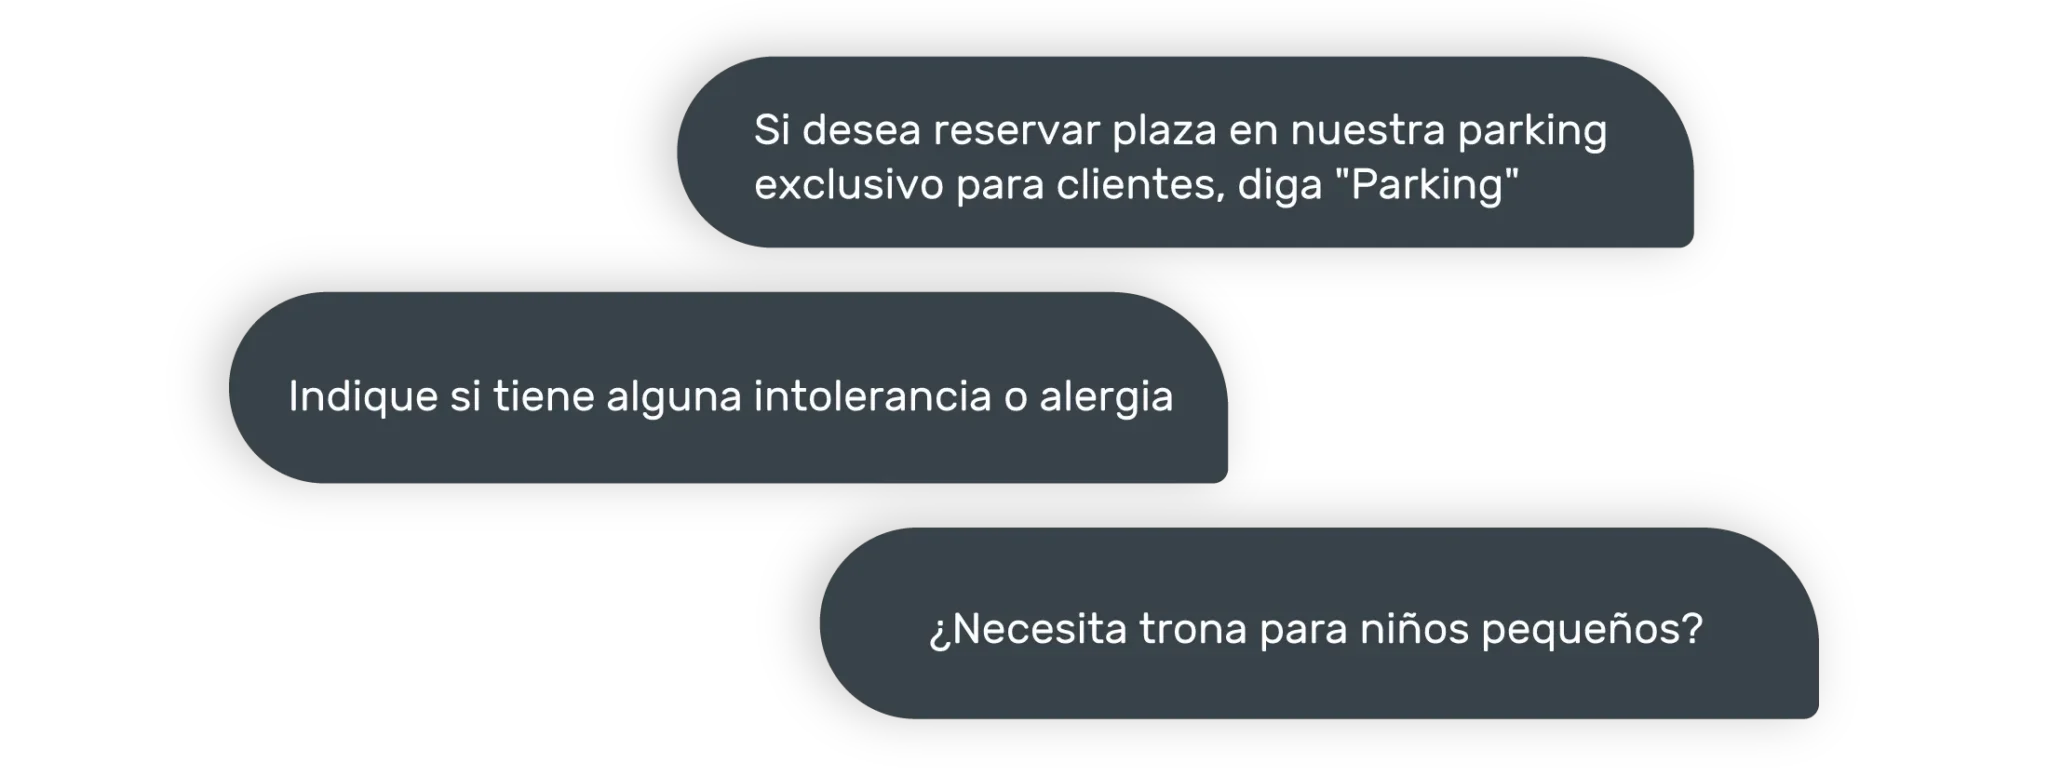
Task: Click the words "niños pequeños?" in the bubble
Action: coord(1531,629)
